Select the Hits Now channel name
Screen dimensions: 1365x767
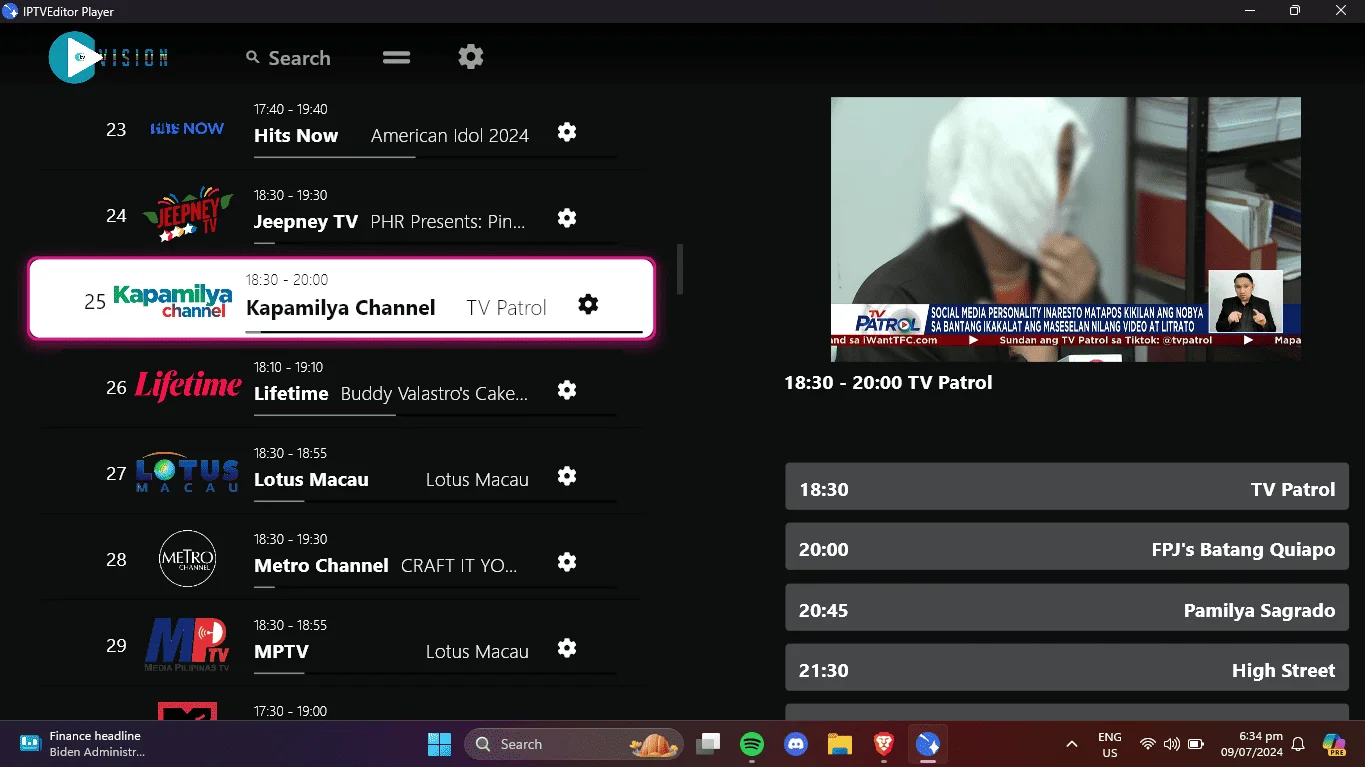click(x=296, y=136)
